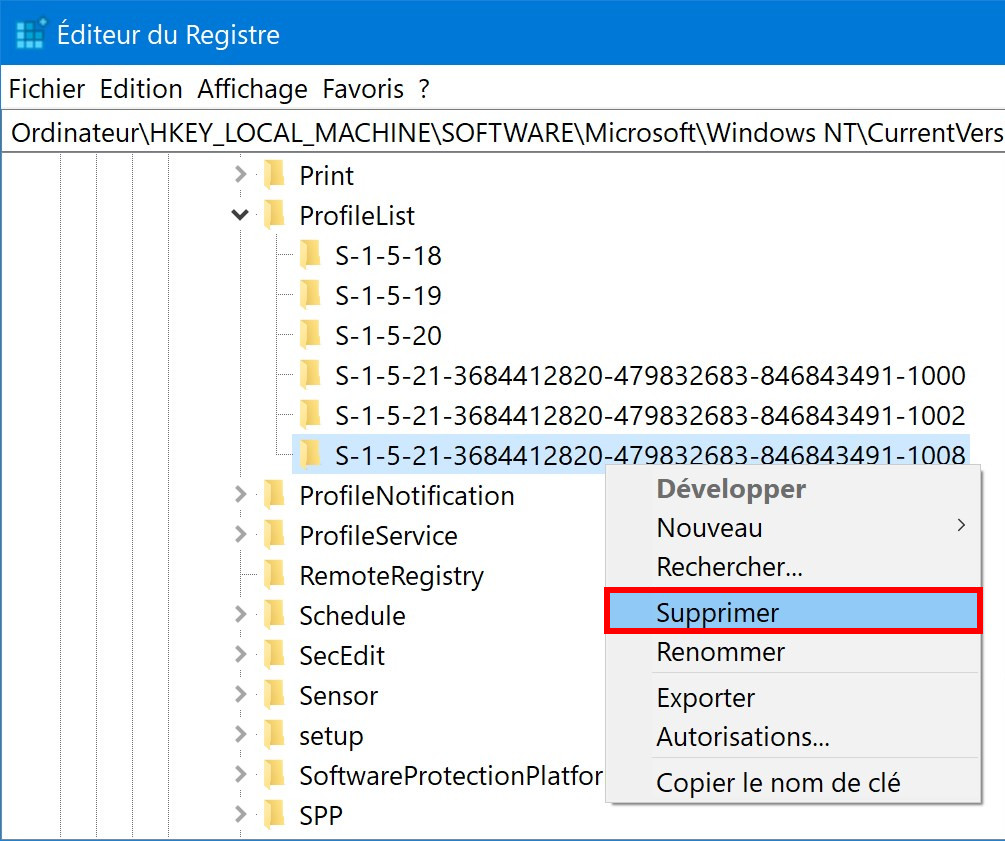
Task: Click the Print folder icon
Action: coord(274,174)
